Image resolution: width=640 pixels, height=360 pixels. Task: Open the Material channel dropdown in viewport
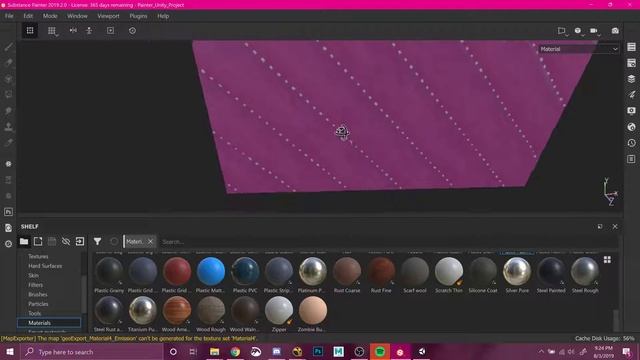[x=579, y=49]
